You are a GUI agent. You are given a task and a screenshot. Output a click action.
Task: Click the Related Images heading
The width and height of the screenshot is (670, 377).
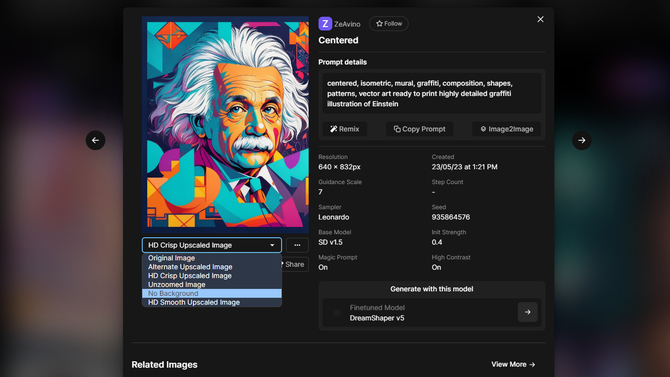pos(165,365)
